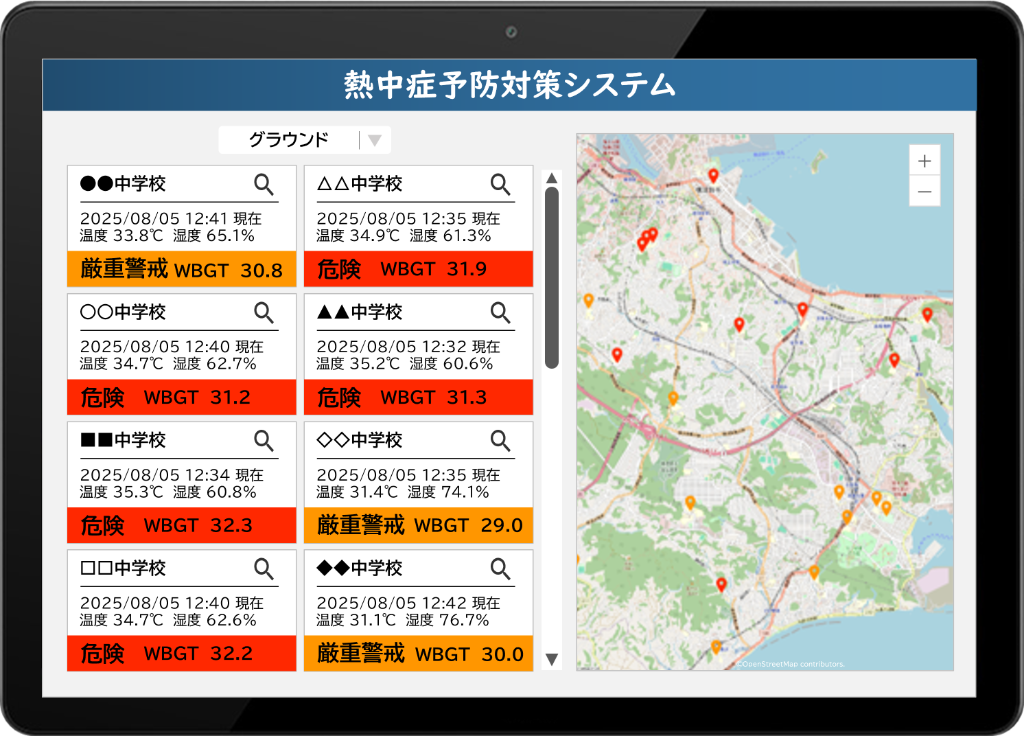Viewport: 1024px width, 736px height.
Task: Click the 厳重警戒 WBGT 30.8 alert banner
Action: pyautogui.click(x=181, y=269)
